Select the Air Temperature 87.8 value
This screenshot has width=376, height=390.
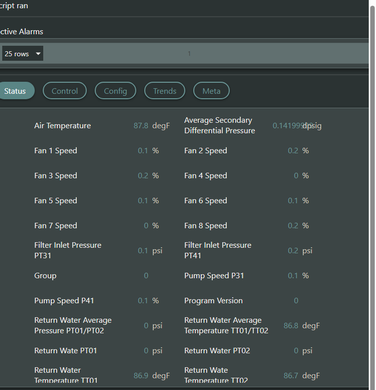tap(141, 126)
